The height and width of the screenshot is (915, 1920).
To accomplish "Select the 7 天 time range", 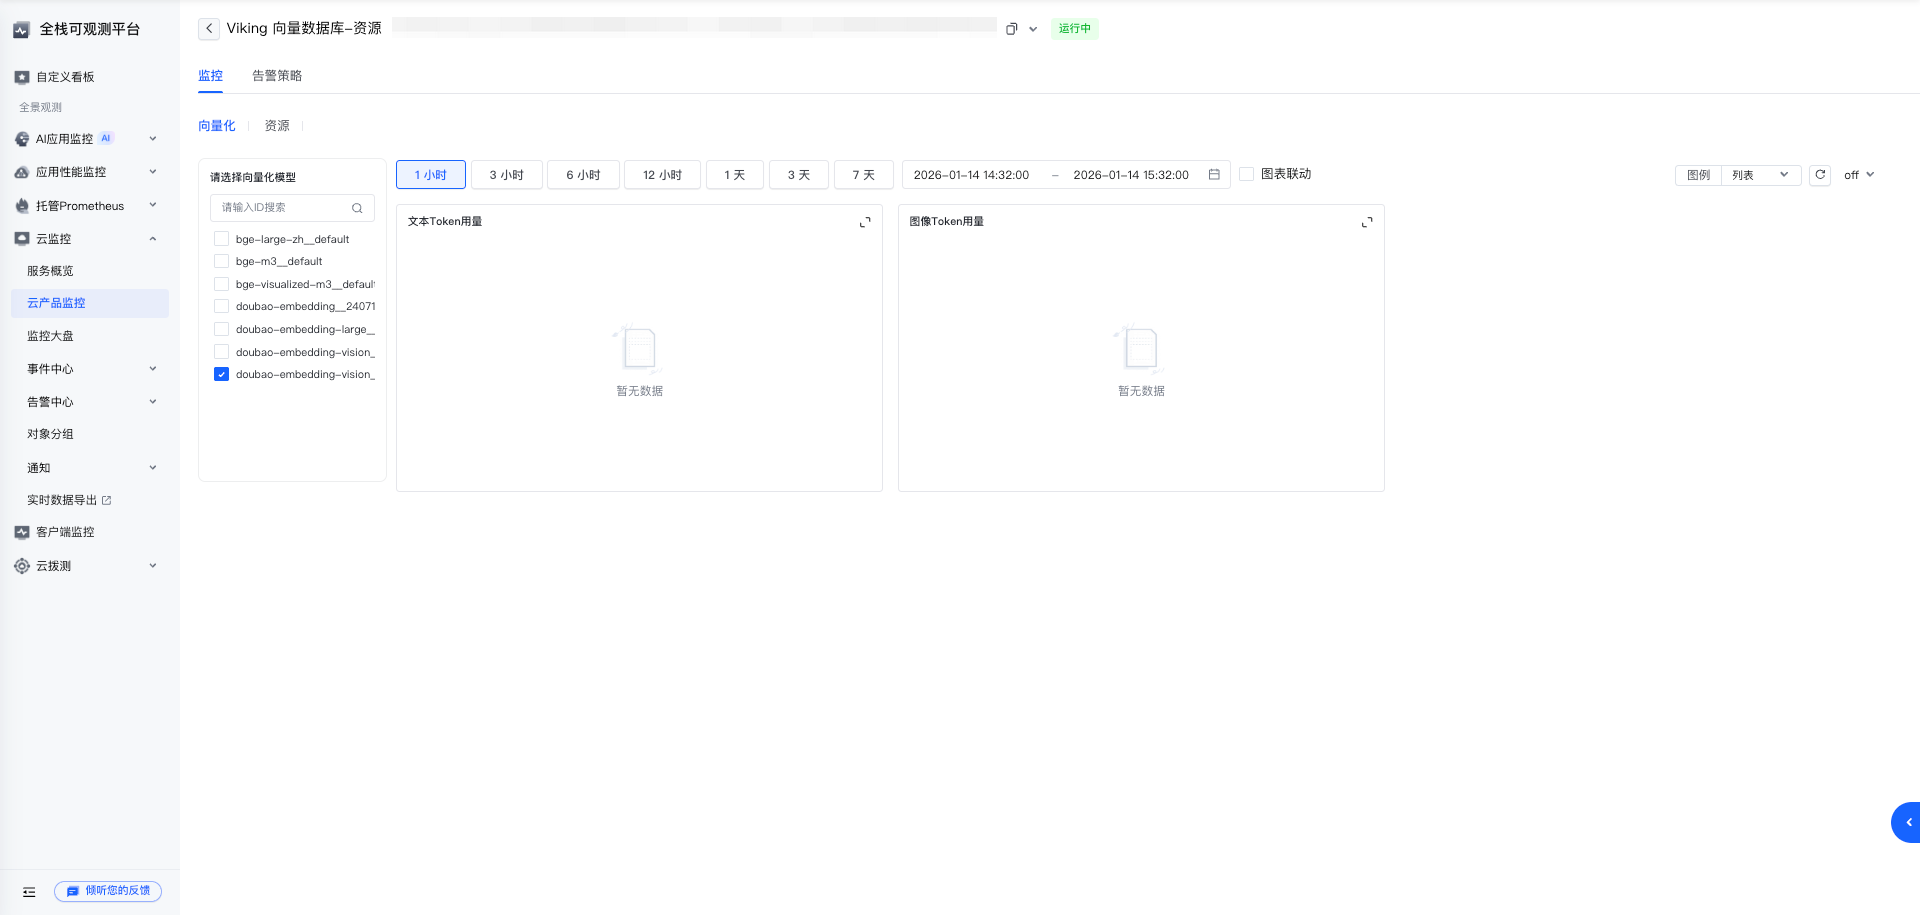I will (x=864, y=175).
